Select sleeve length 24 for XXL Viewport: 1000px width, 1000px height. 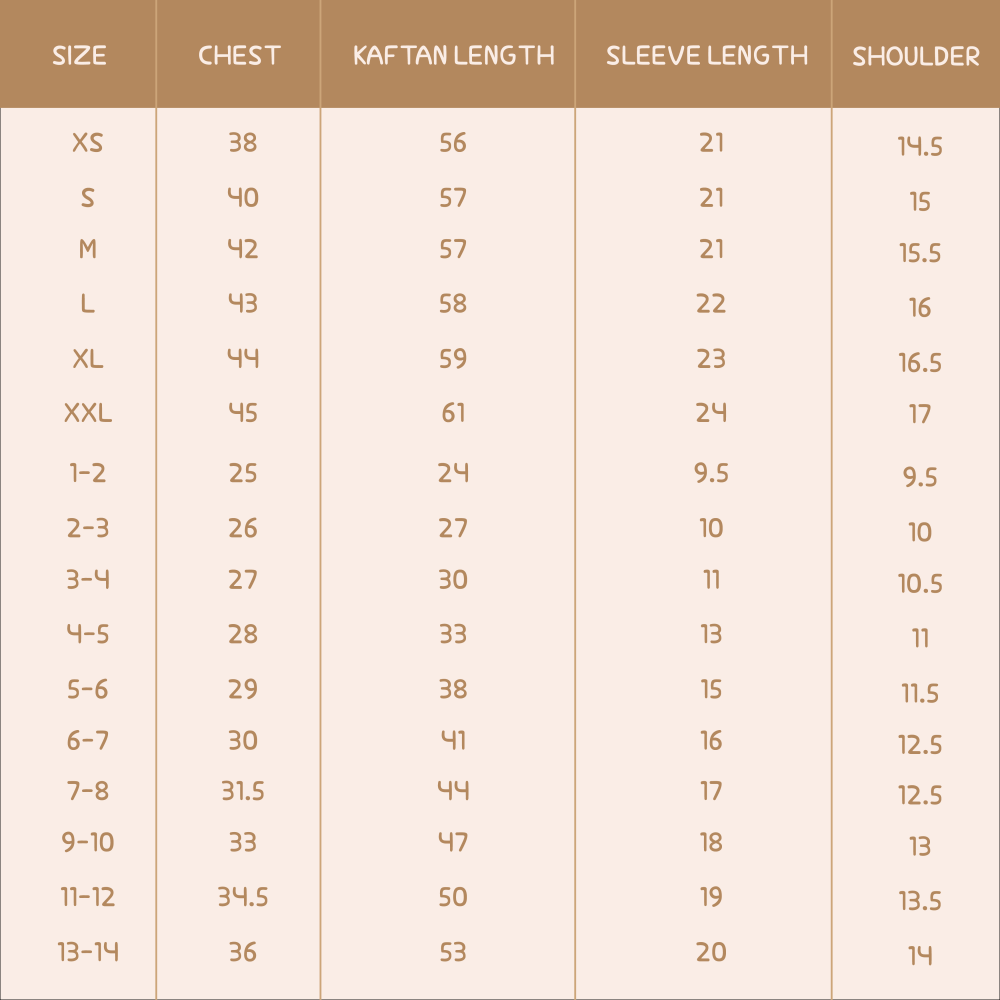point(711,413)
